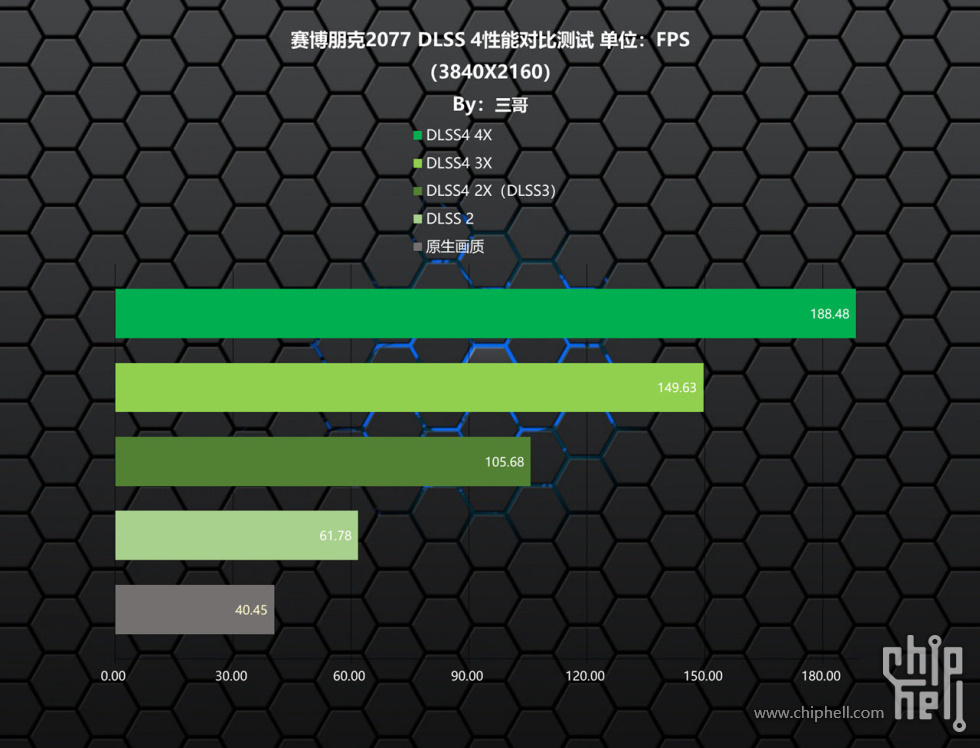Image resolution: width=980 pixels, height=748 pixels.
Task: Select the DLSS 2 legend label
Action: click(x=449, y=219)
